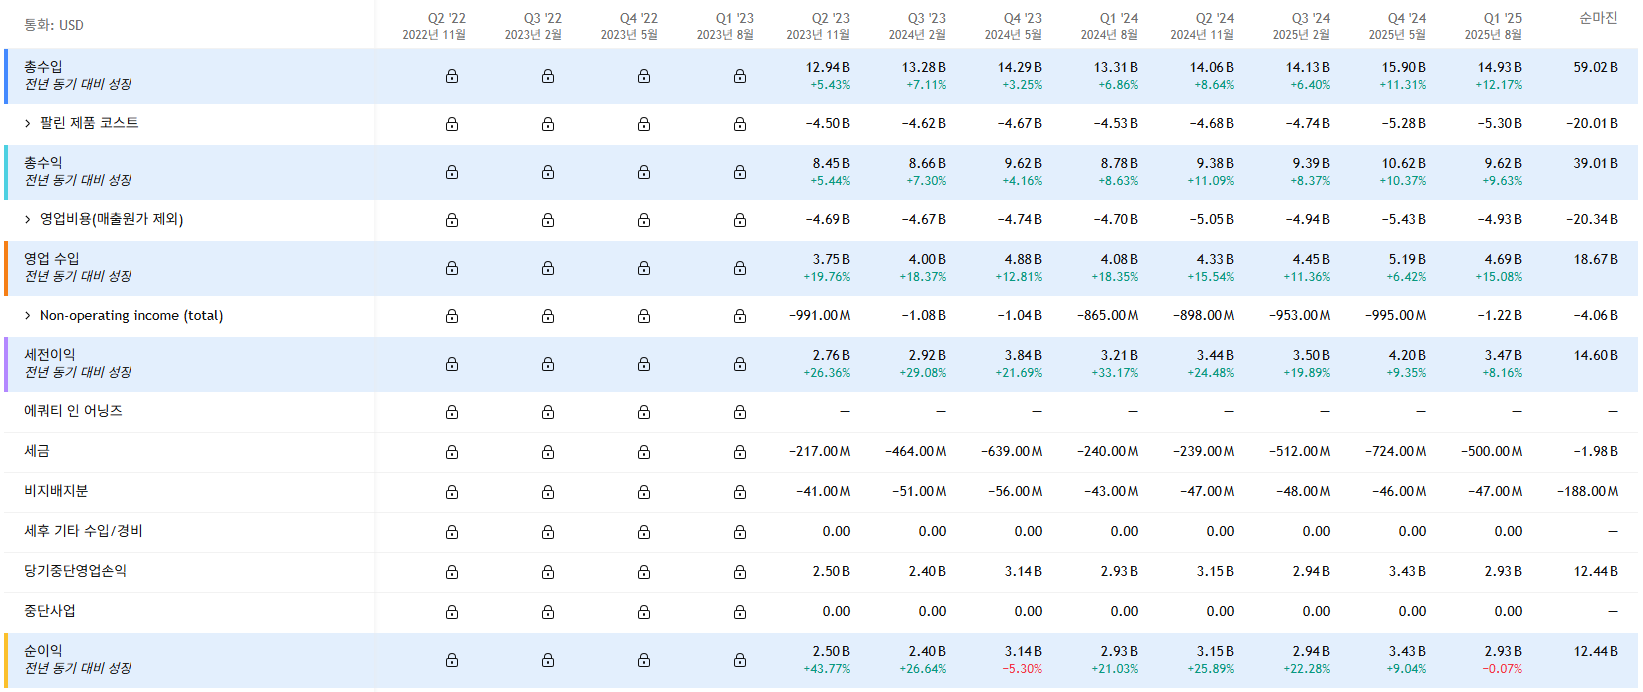This screenshot has width=1643, height=692.
Task: Select the 순마진 column header
Action: coord(1597,19)
